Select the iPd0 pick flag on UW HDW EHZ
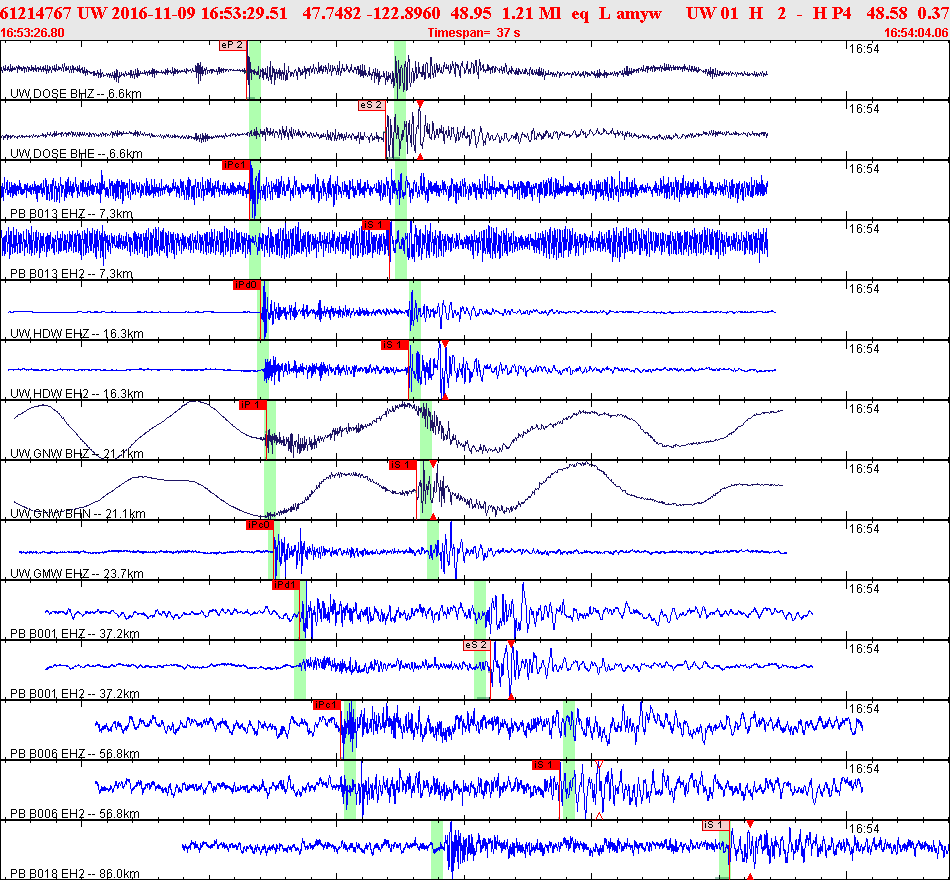This screenshot has width=950, height=880. (247, 285)
